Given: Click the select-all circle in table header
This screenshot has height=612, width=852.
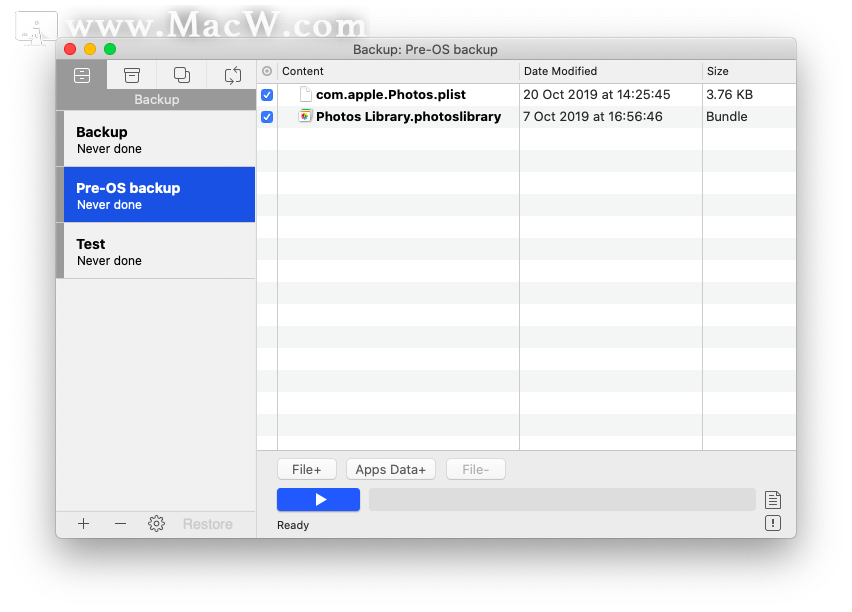Looking at the screenshot, I should pyautogui.click(x=267, y=71).
